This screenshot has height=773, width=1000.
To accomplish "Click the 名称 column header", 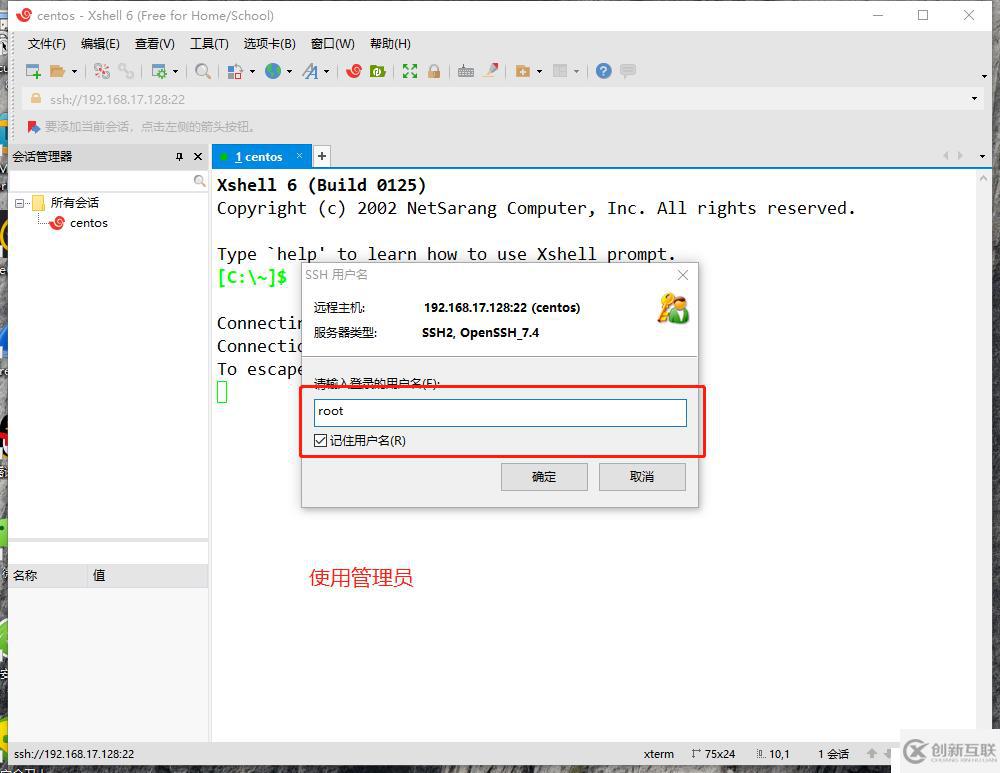I will tap(48, 575).
